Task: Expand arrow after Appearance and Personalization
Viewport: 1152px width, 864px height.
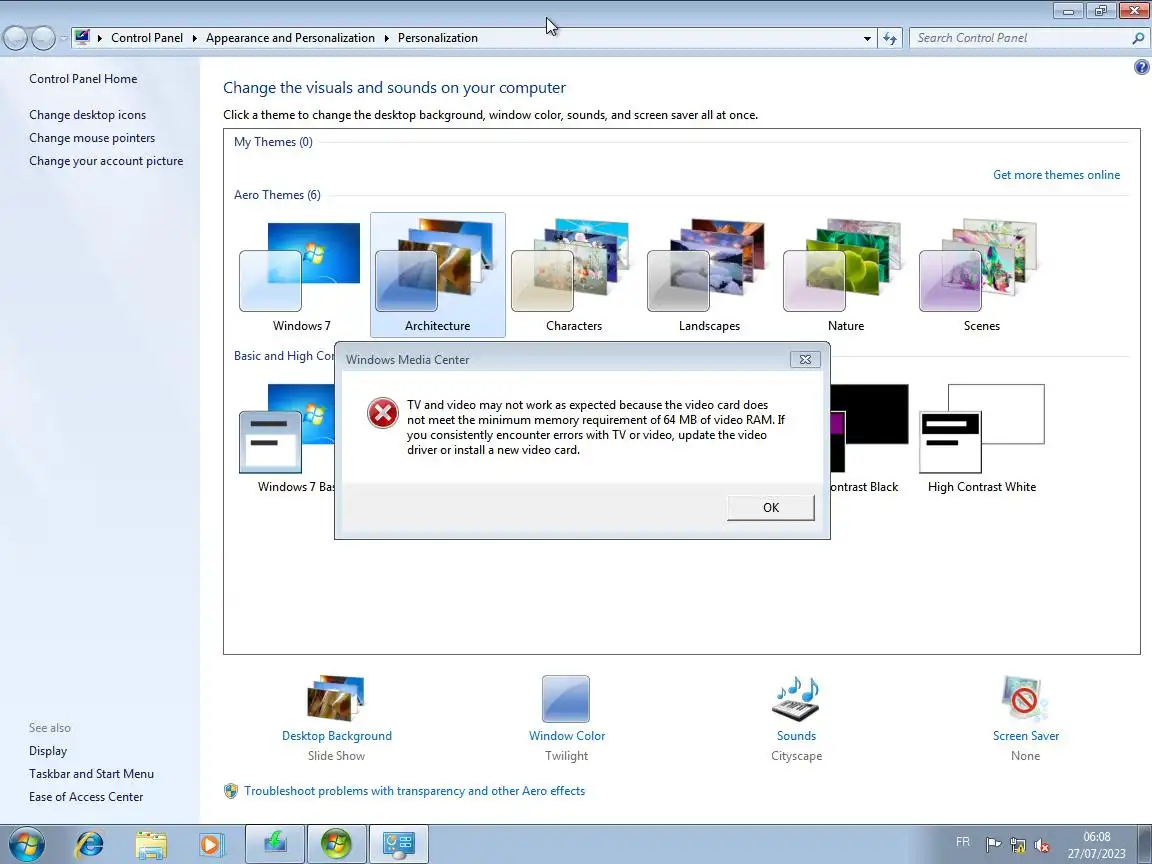Action: [386, 38]
